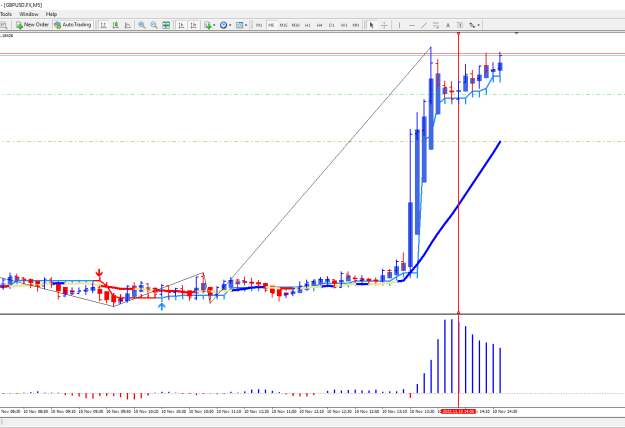Click the chart shift triangle marker
Viewport: 625px width, 428px height.
517,33
